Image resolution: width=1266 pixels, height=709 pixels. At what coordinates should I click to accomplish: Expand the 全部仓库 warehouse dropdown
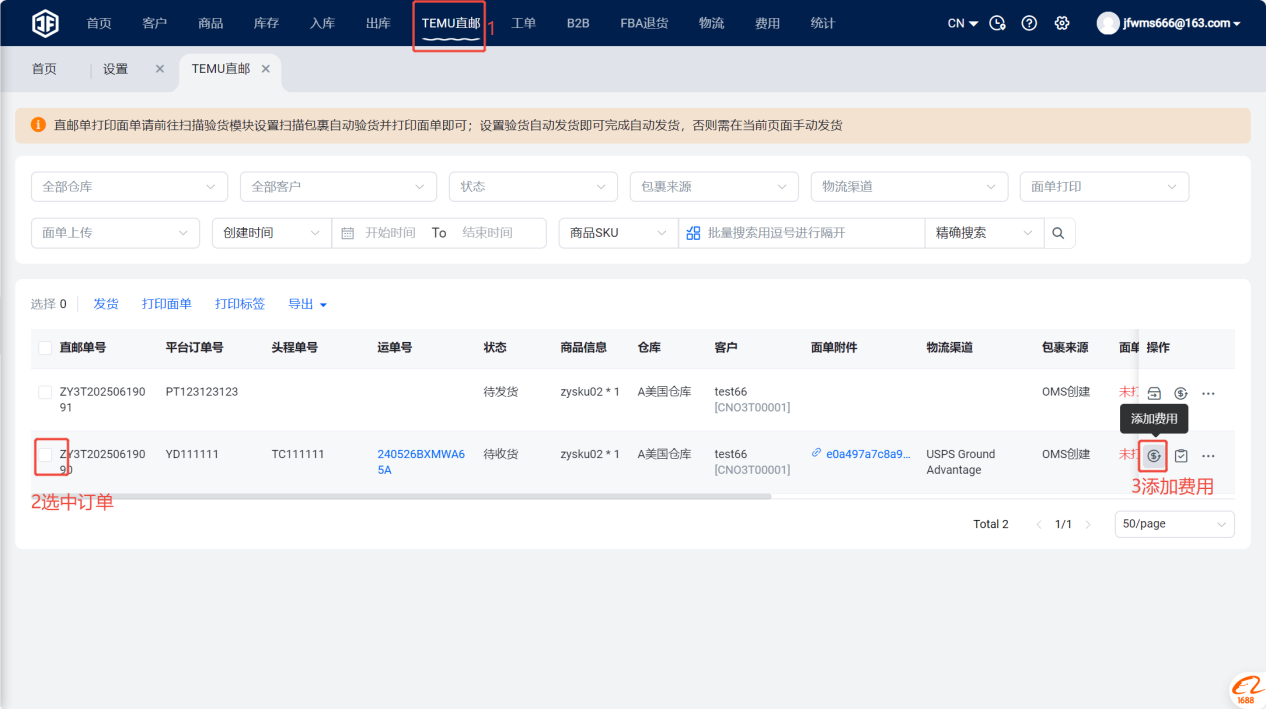pyautogui.click(x=129, y=187)
